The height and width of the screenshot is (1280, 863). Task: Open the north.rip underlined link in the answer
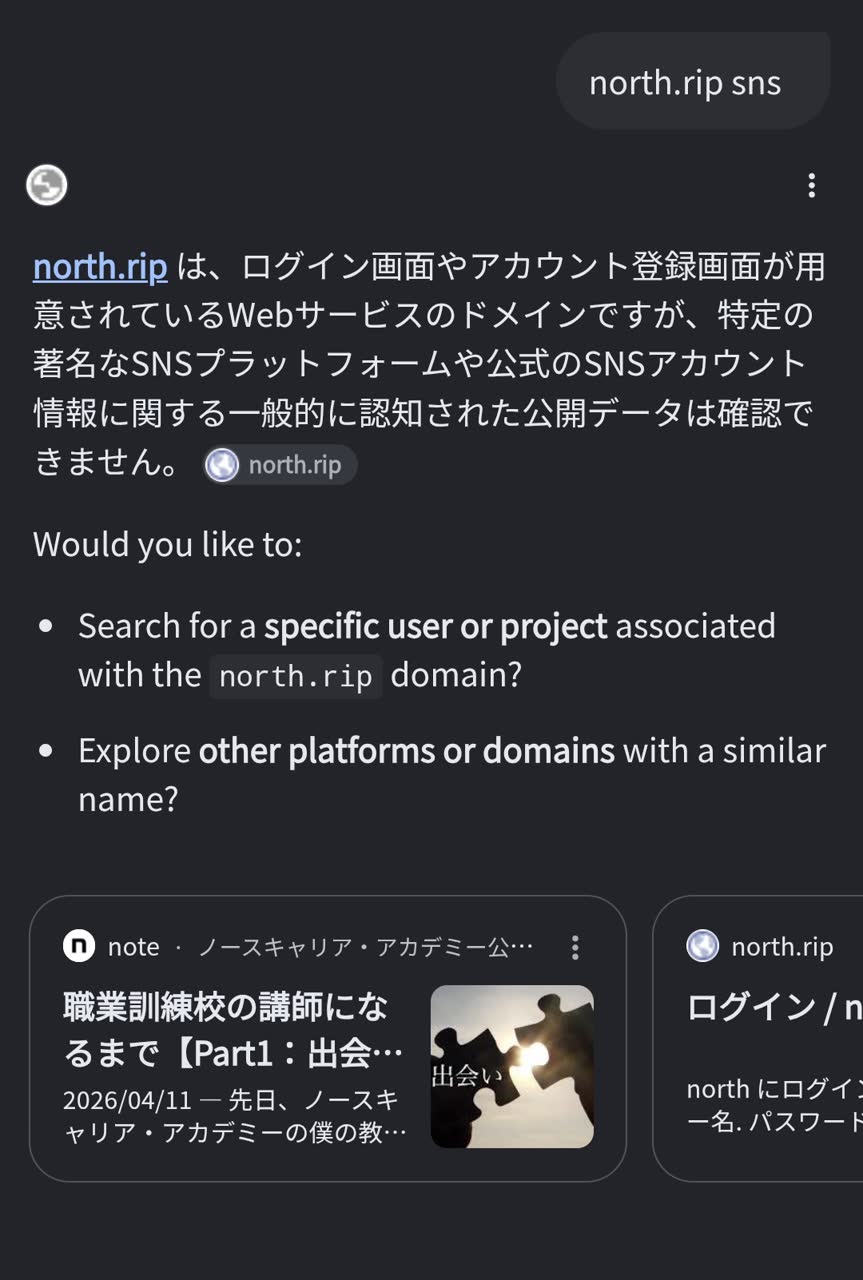(100, 267)
